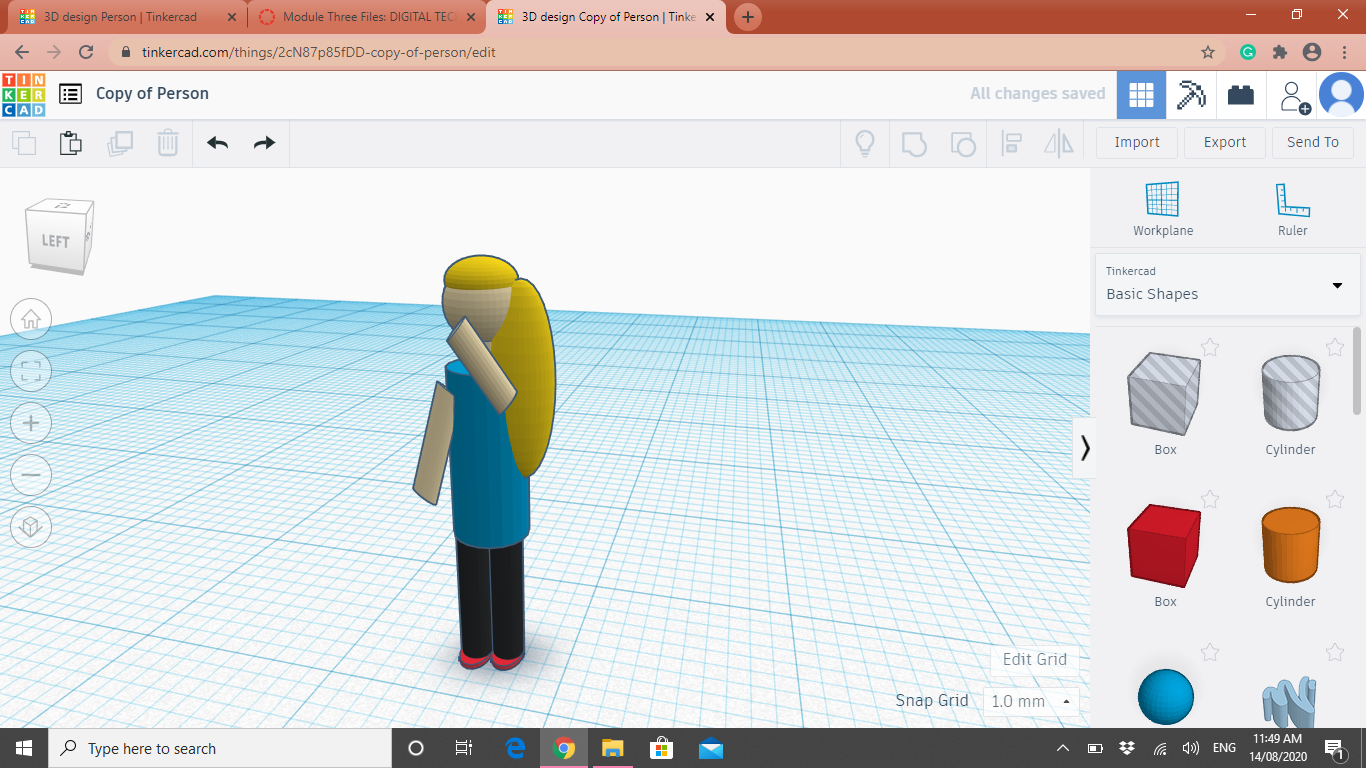Viewport: 1366px width, 768px height.
Task: Switch to 3D design grid view
Action: tap(1141, 95)
